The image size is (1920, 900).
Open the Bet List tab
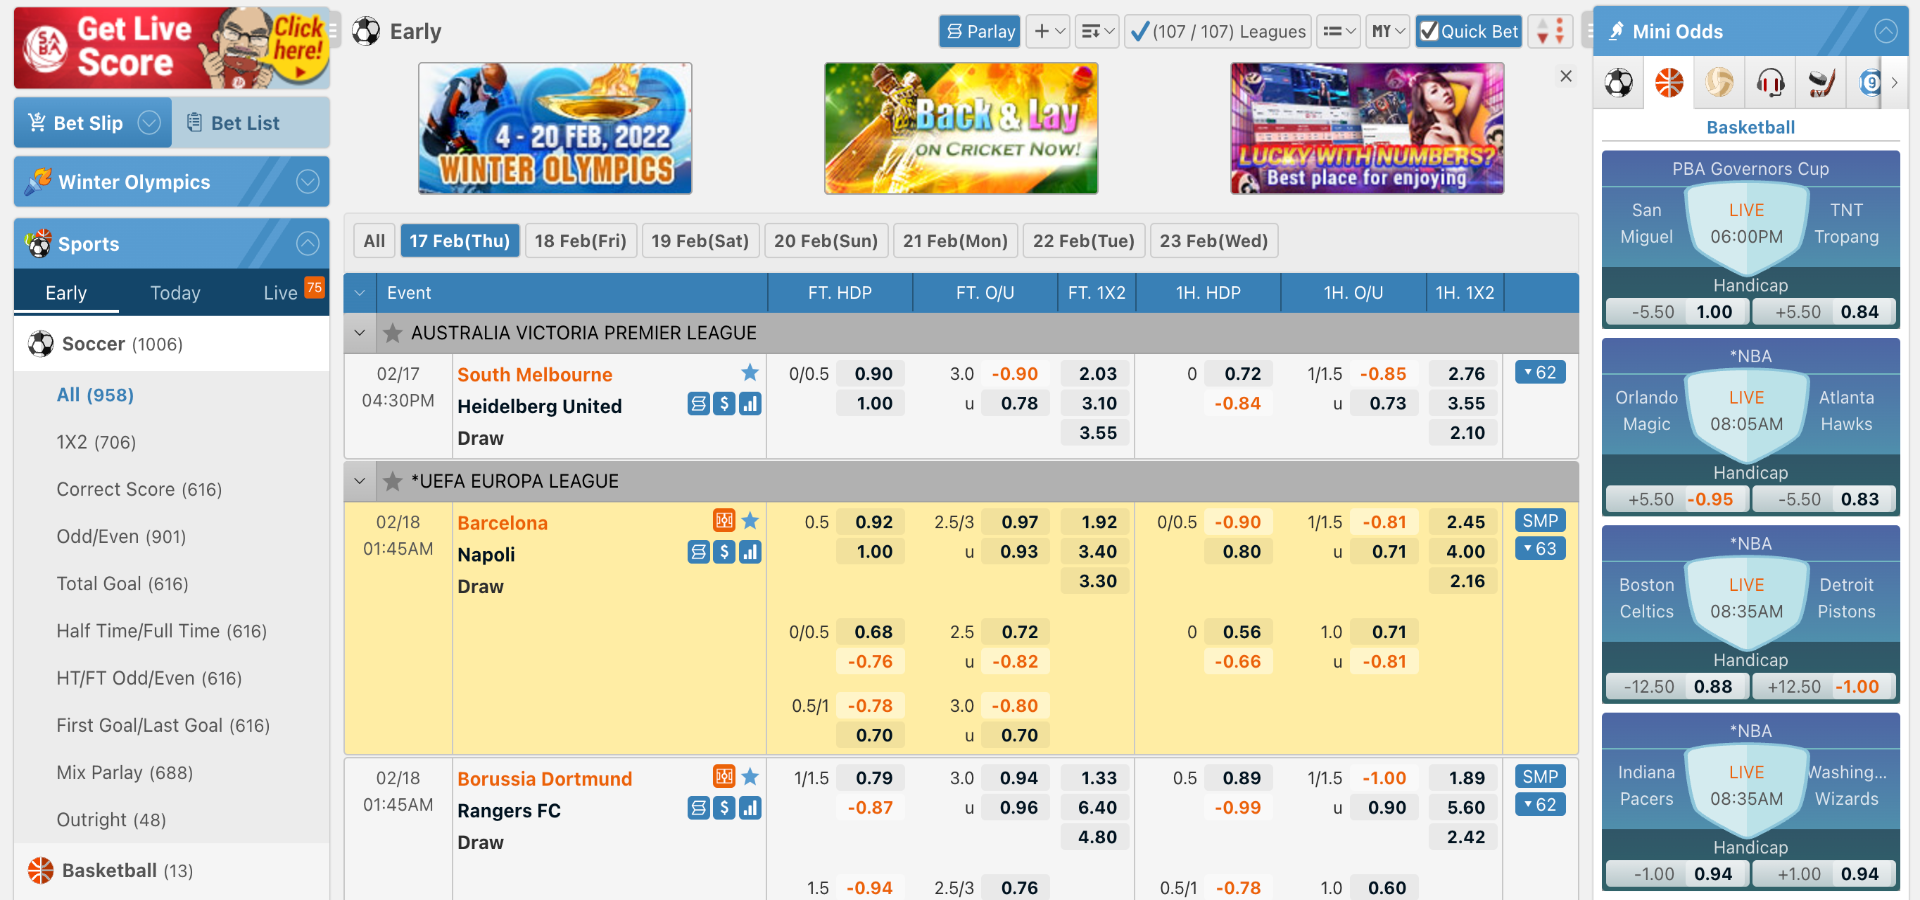250,122
